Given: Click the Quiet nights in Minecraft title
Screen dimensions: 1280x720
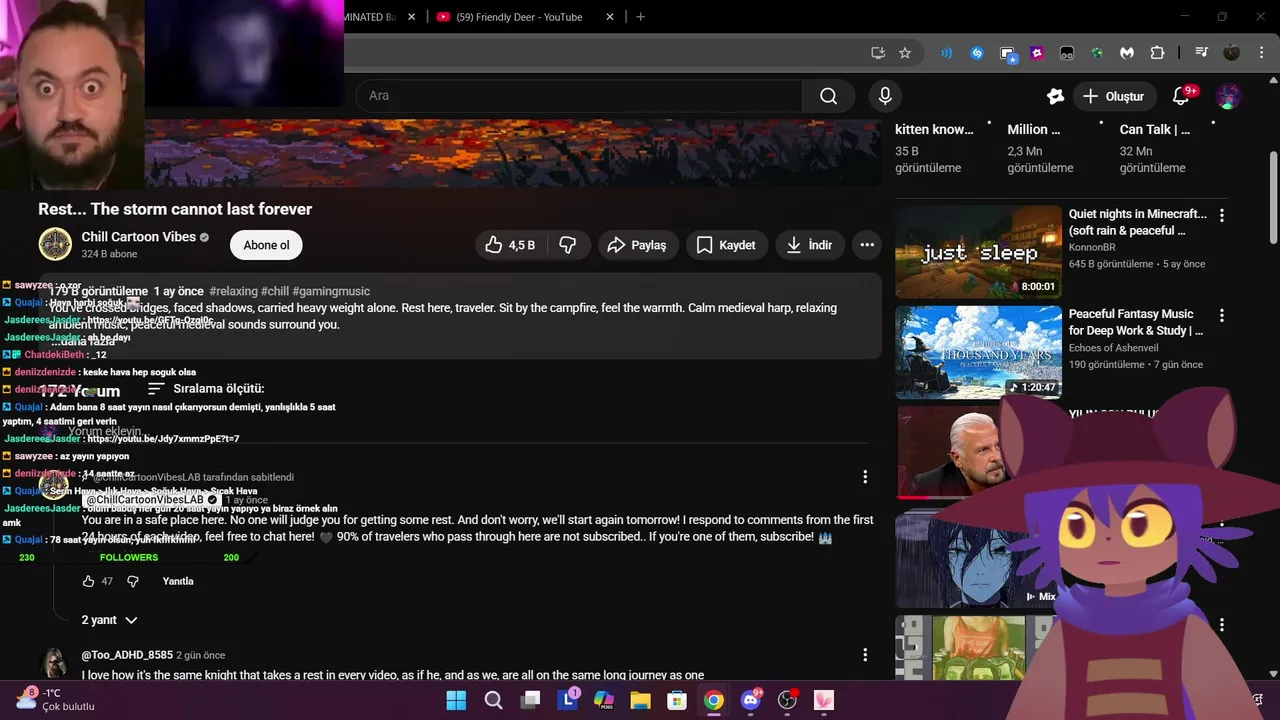Looking at the screenshot, I should tap(1137, 222).
